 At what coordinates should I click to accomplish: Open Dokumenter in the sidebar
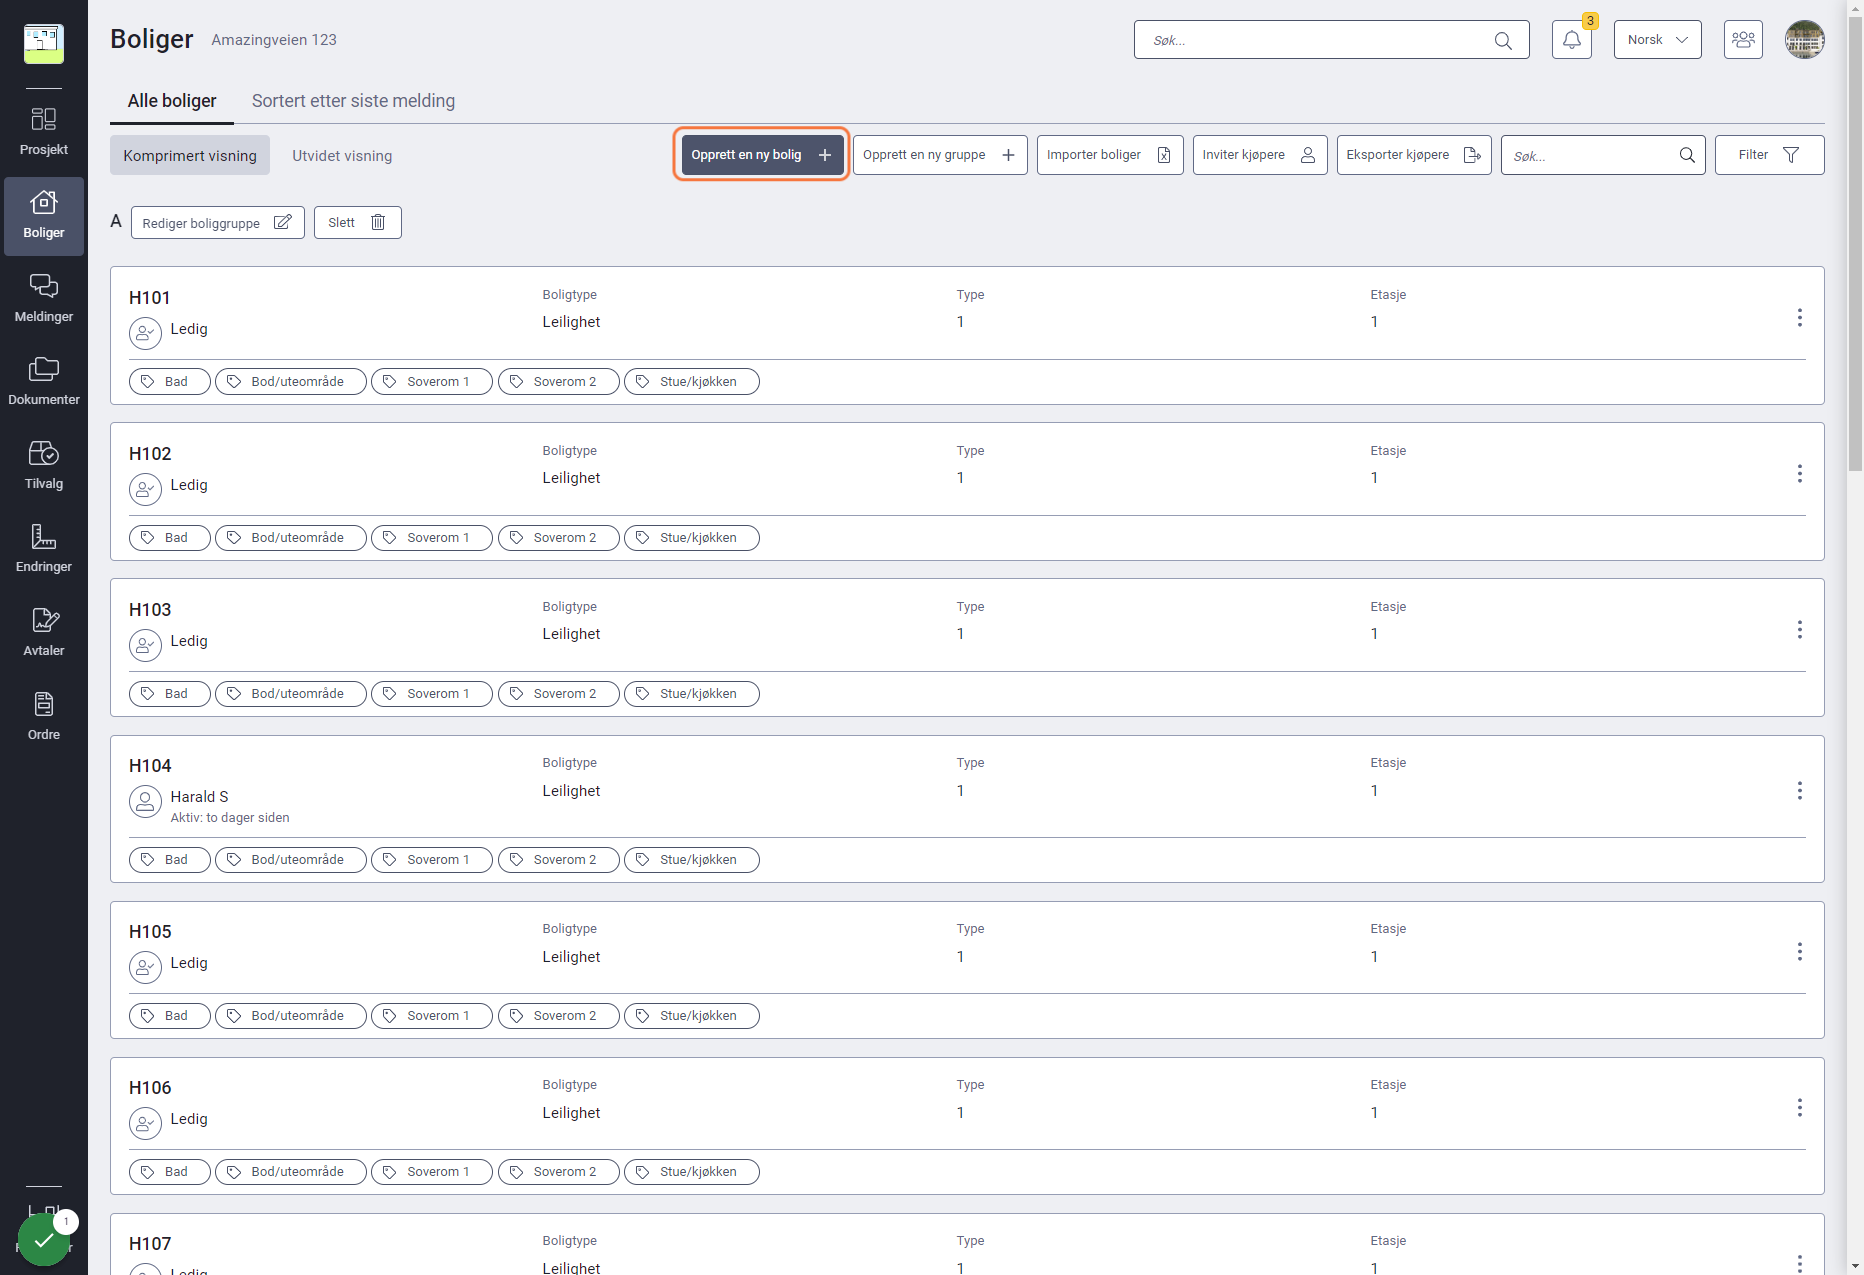[x=44, y=382]
